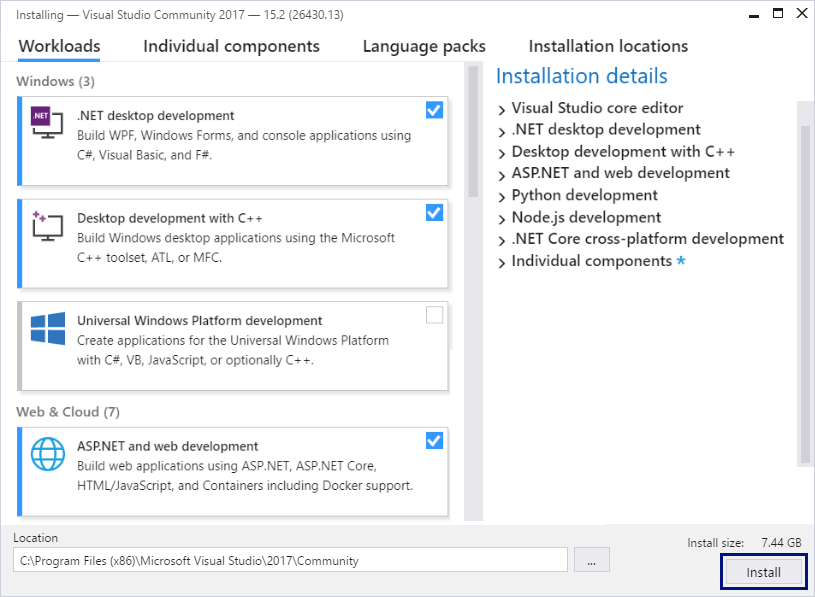815x597 pixels.
Task: Open the Installation locations tab
Action: (x=608, y=46)
